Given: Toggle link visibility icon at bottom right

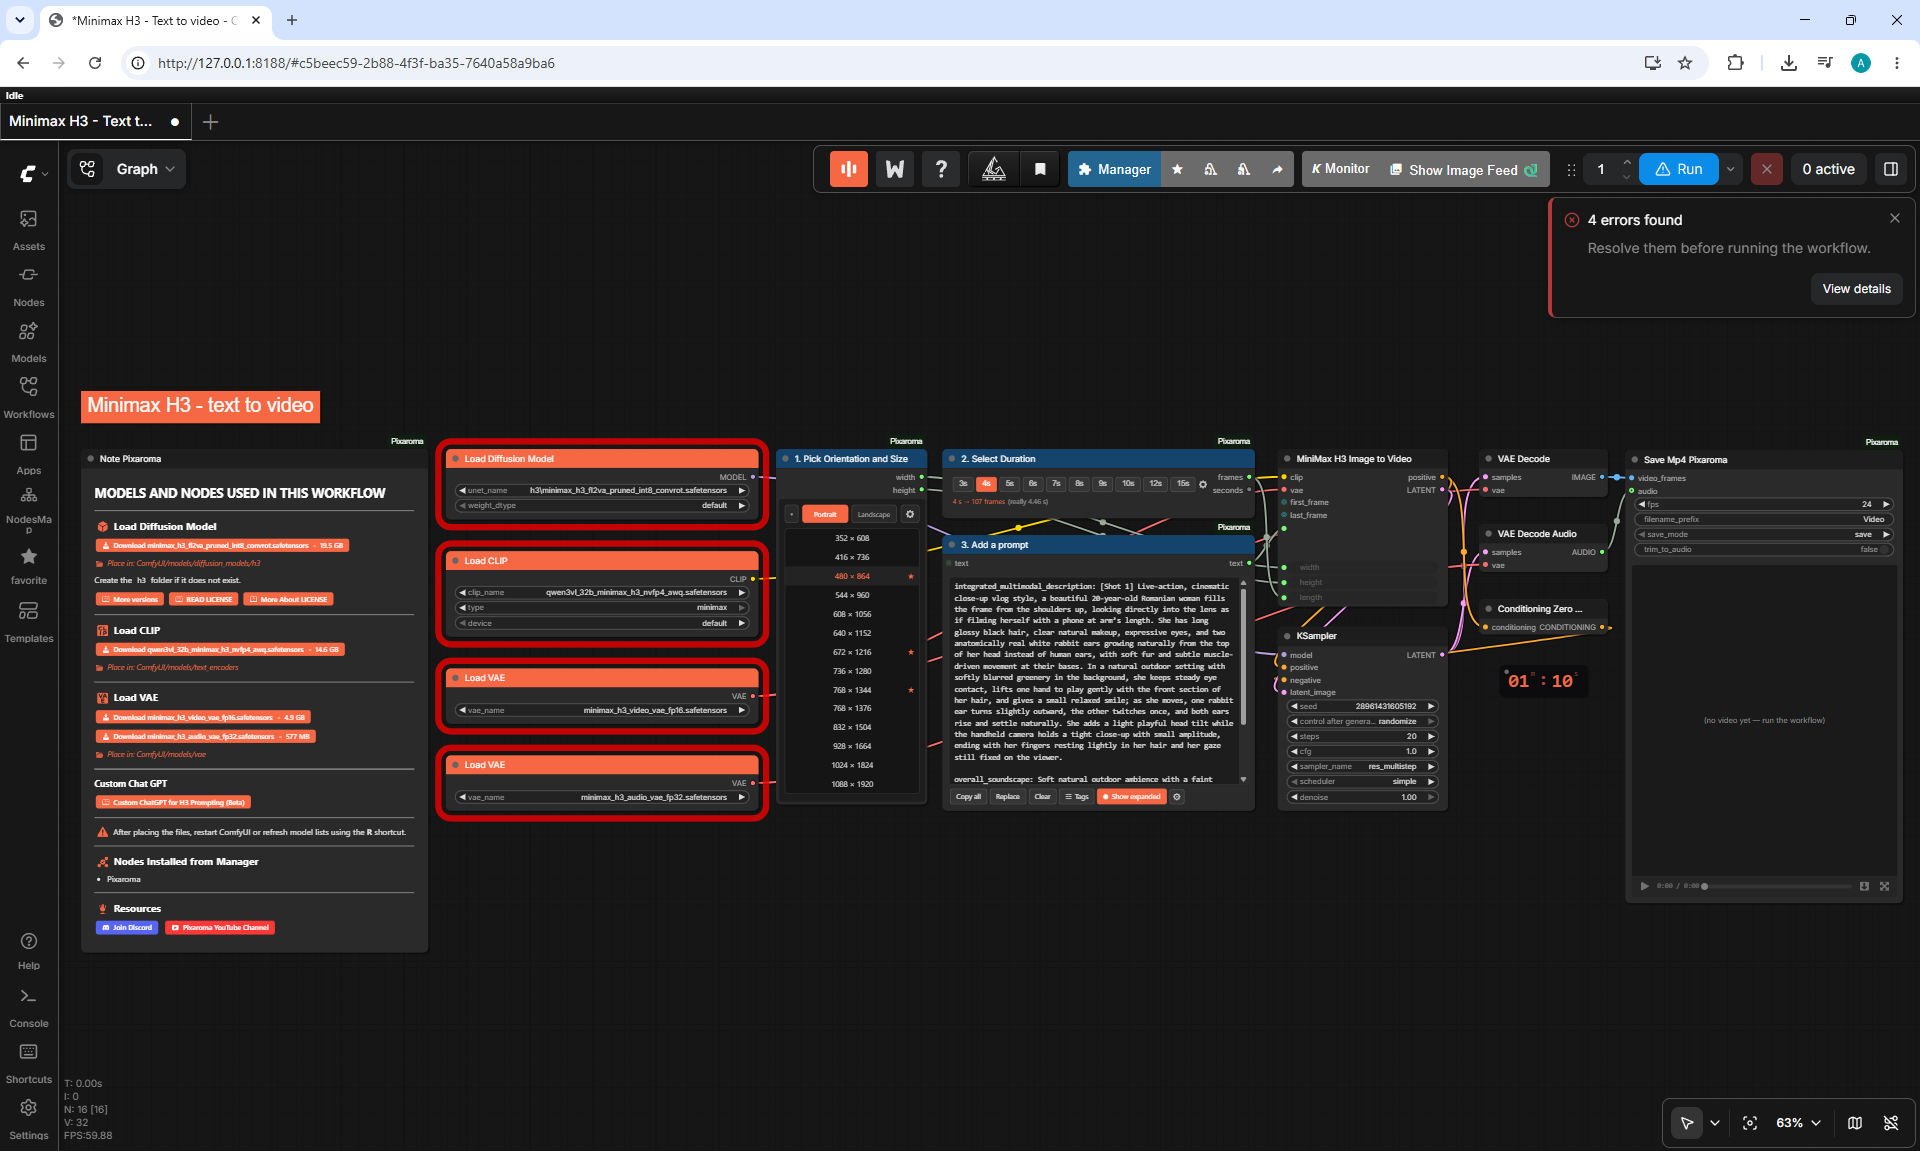Looking at the screenshot, I should point(1890,1123).
